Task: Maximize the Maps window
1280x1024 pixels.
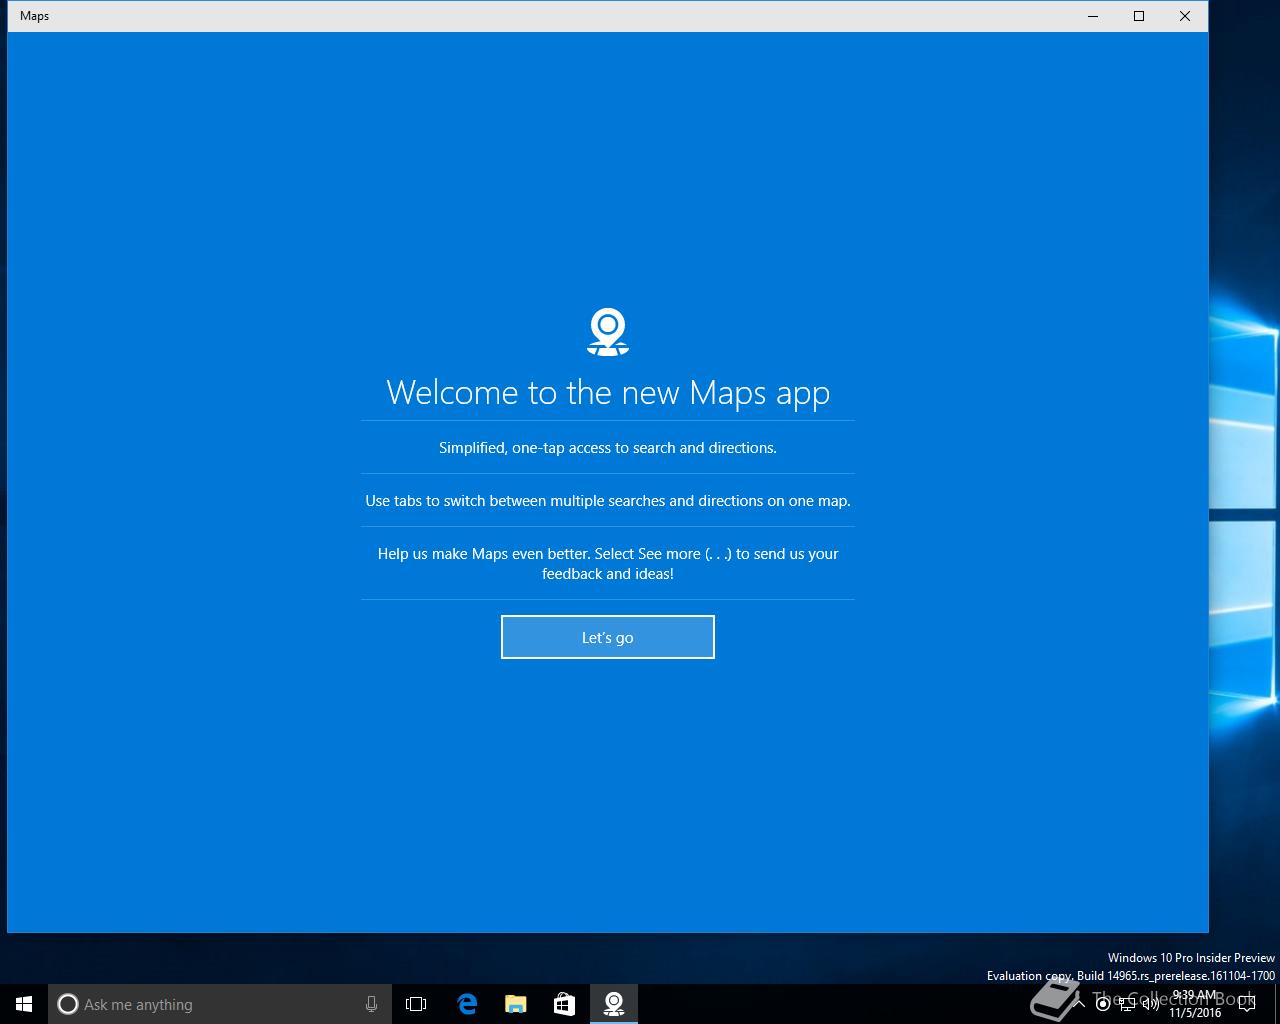Action: coord(1139,16)
